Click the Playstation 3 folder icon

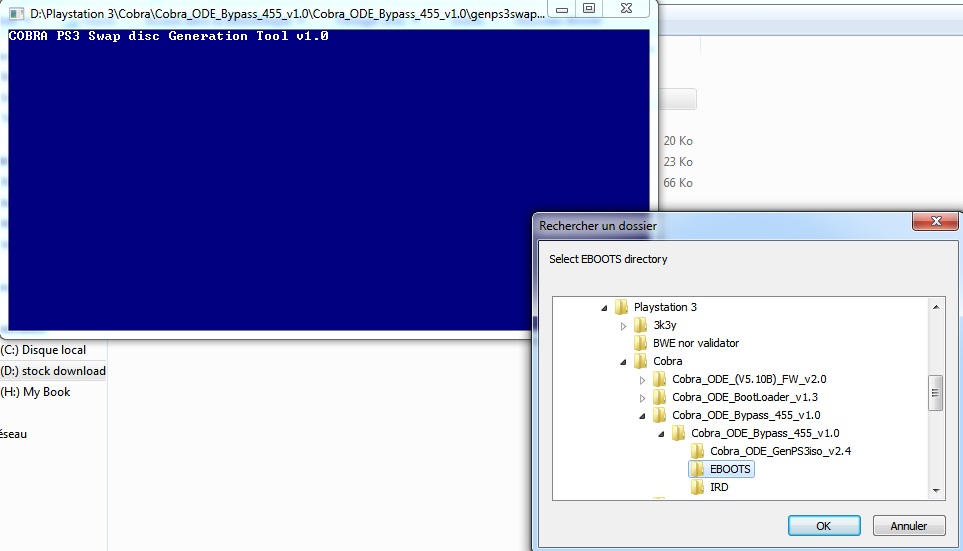point(622,307)
